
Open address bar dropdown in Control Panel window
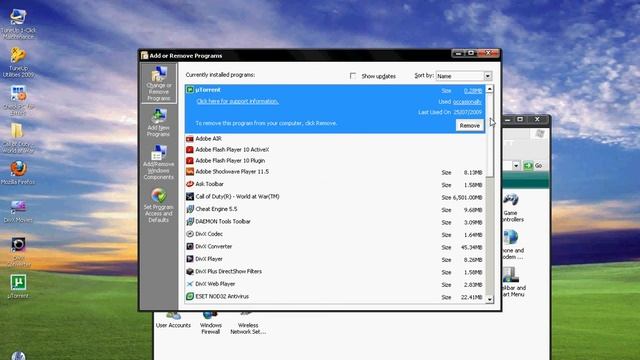pos(516,166)
